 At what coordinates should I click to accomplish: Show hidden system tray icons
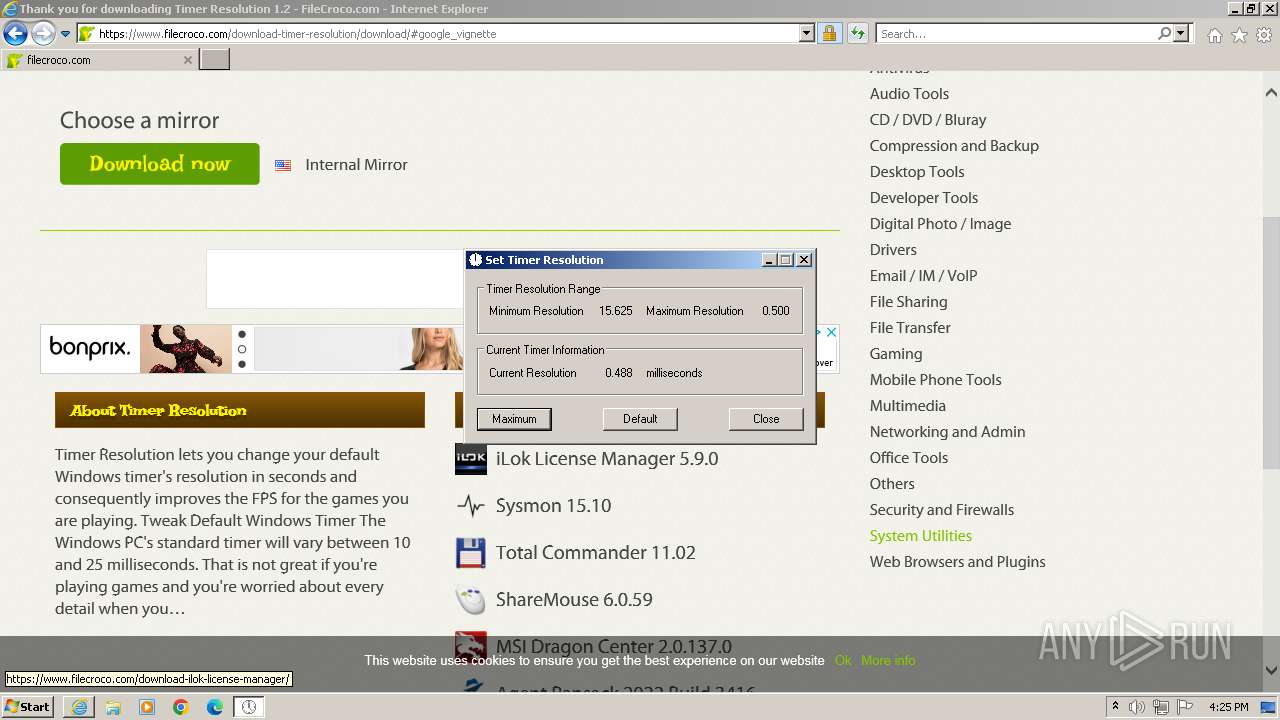[1115, 707]
